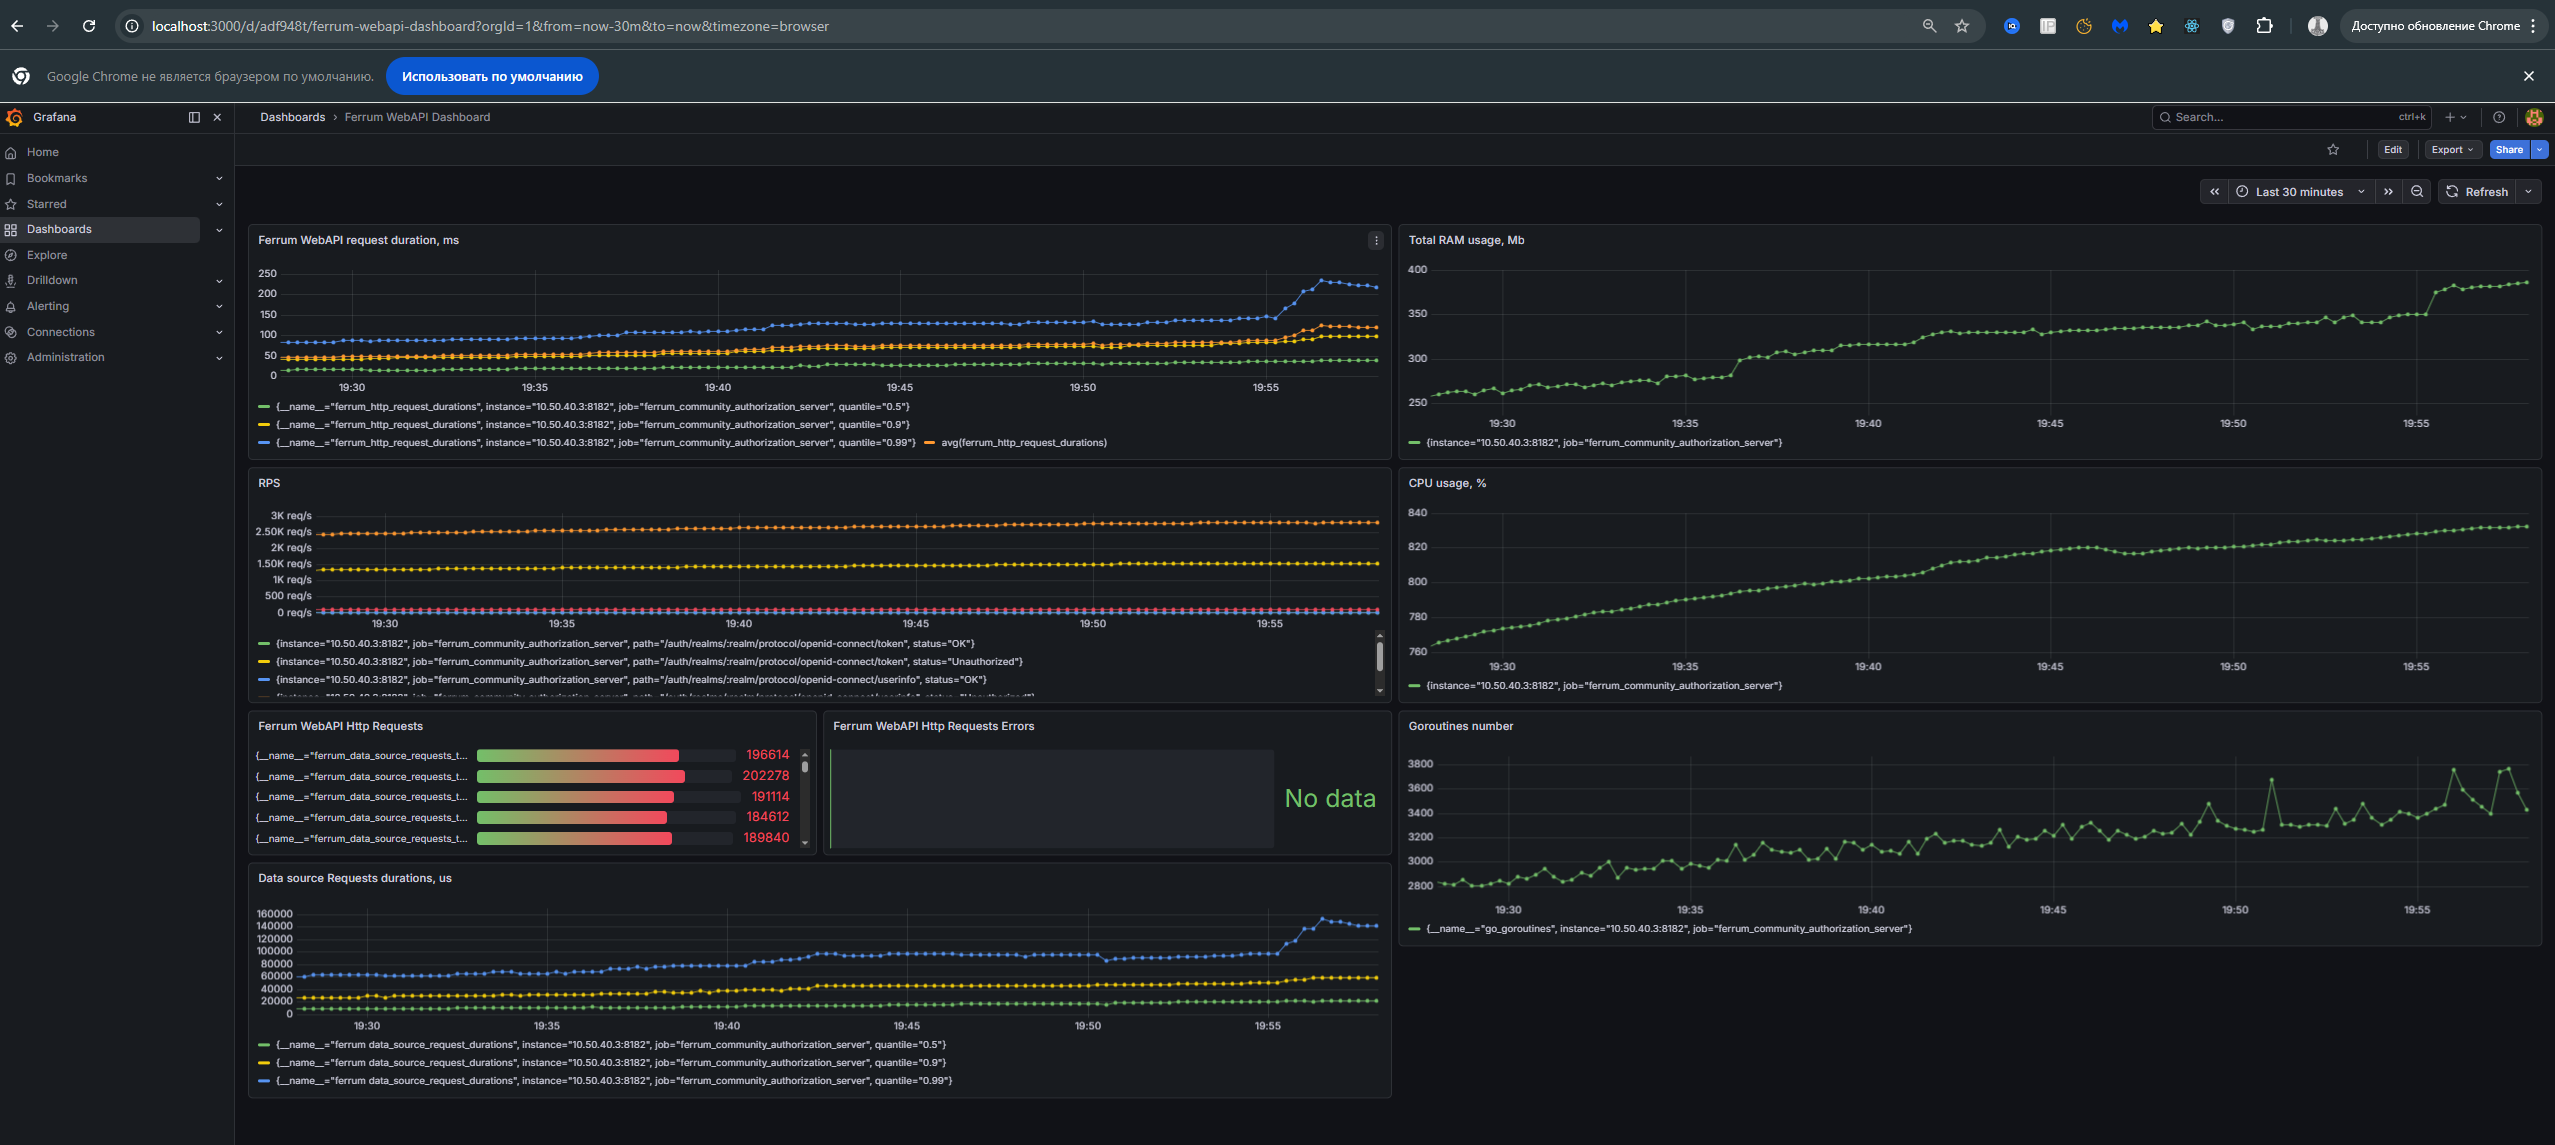Click the Share button
The width and height of the screenshot is (2555, 1145).
tap(2510, 149)
